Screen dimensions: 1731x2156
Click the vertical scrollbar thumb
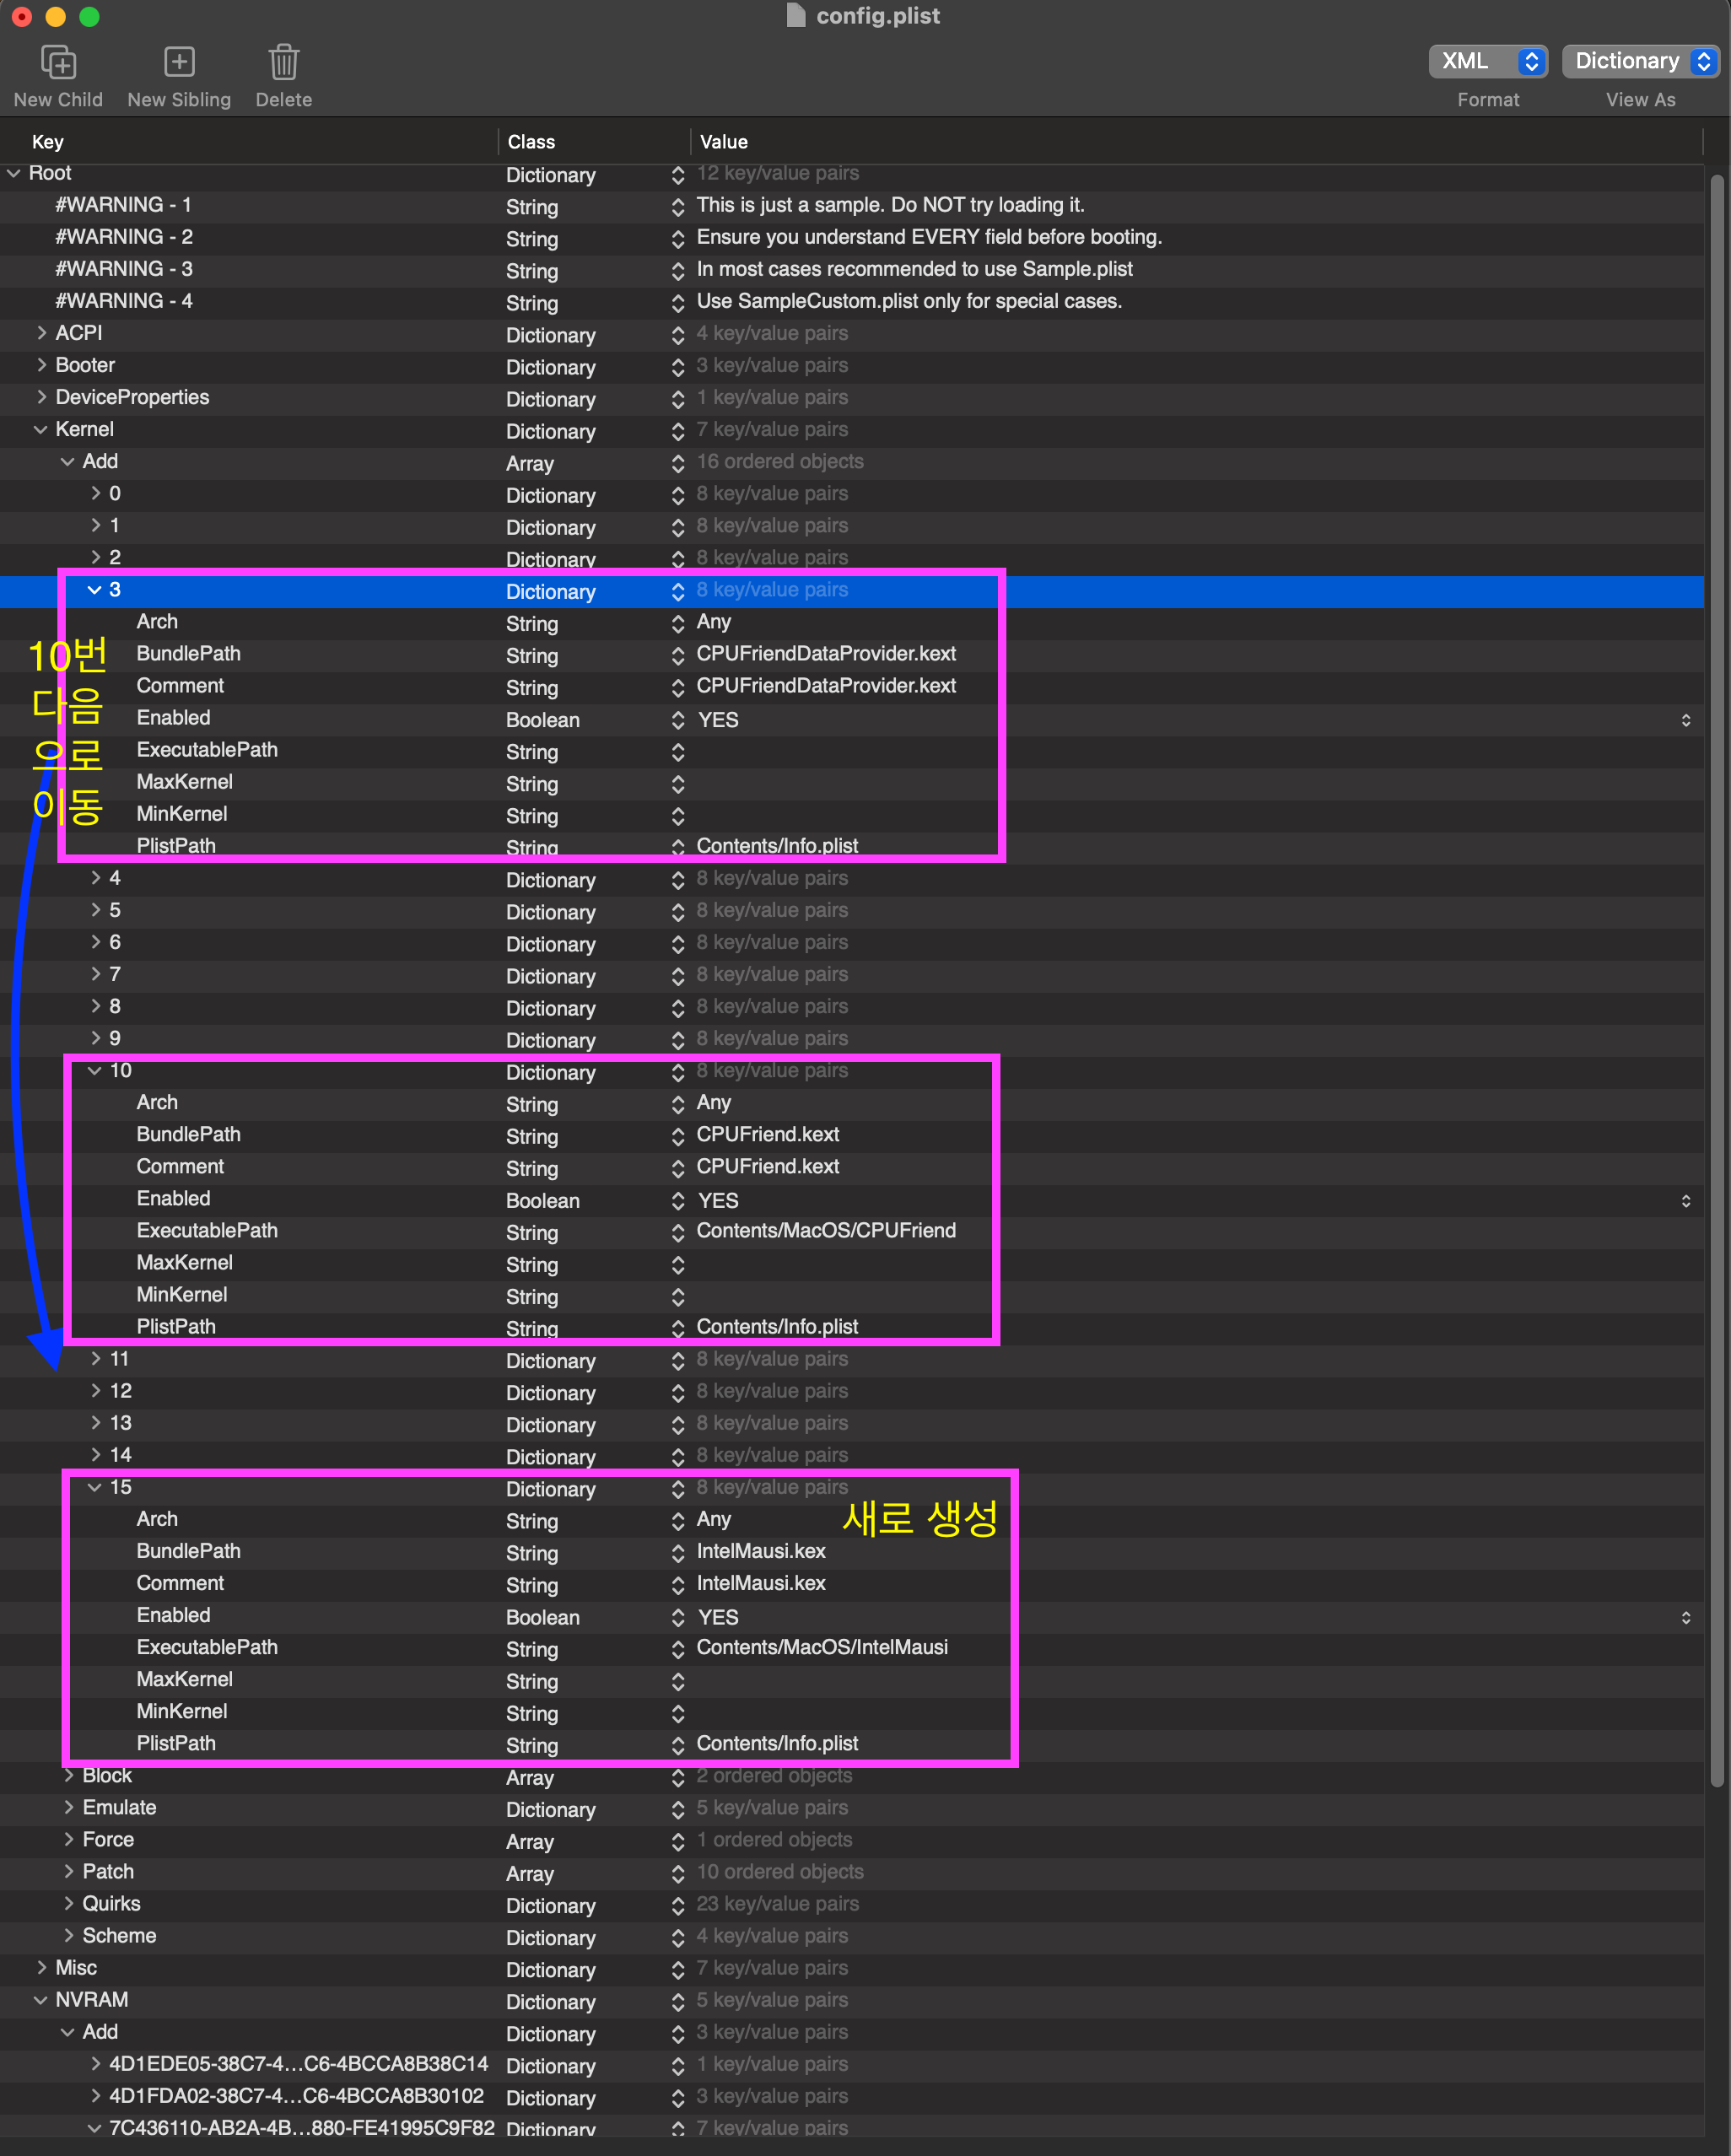click(1717, 980)
